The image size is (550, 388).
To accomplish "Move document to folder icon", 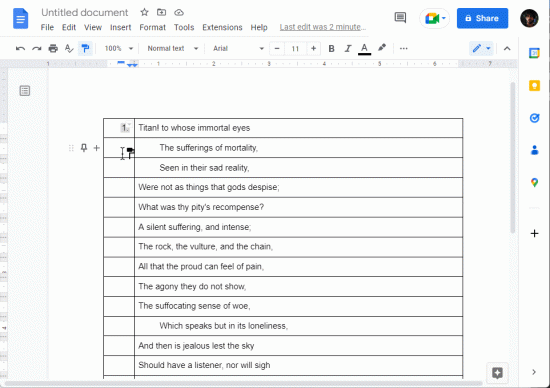I will click(161, 12).
